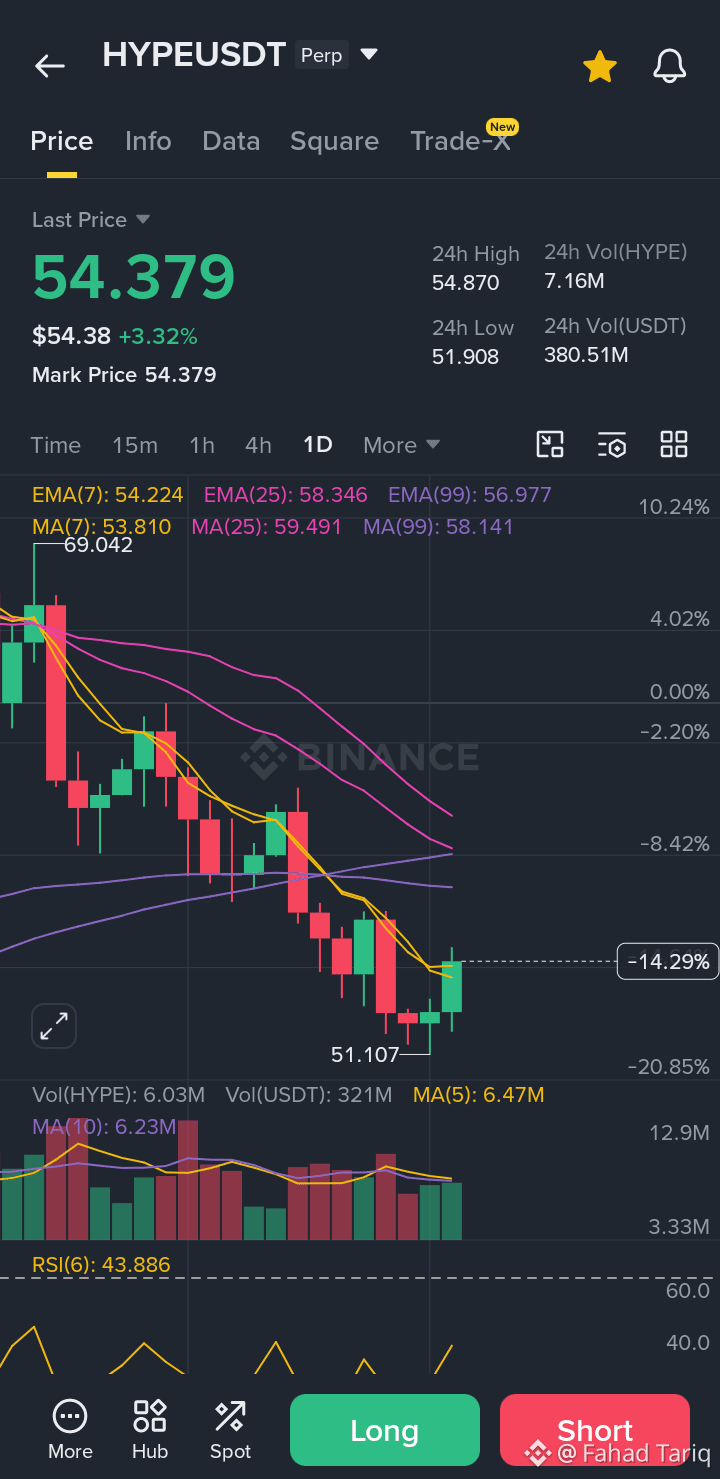Switch to the Info tab
This screenshot has width=720, height=1479.
point(148,141)
